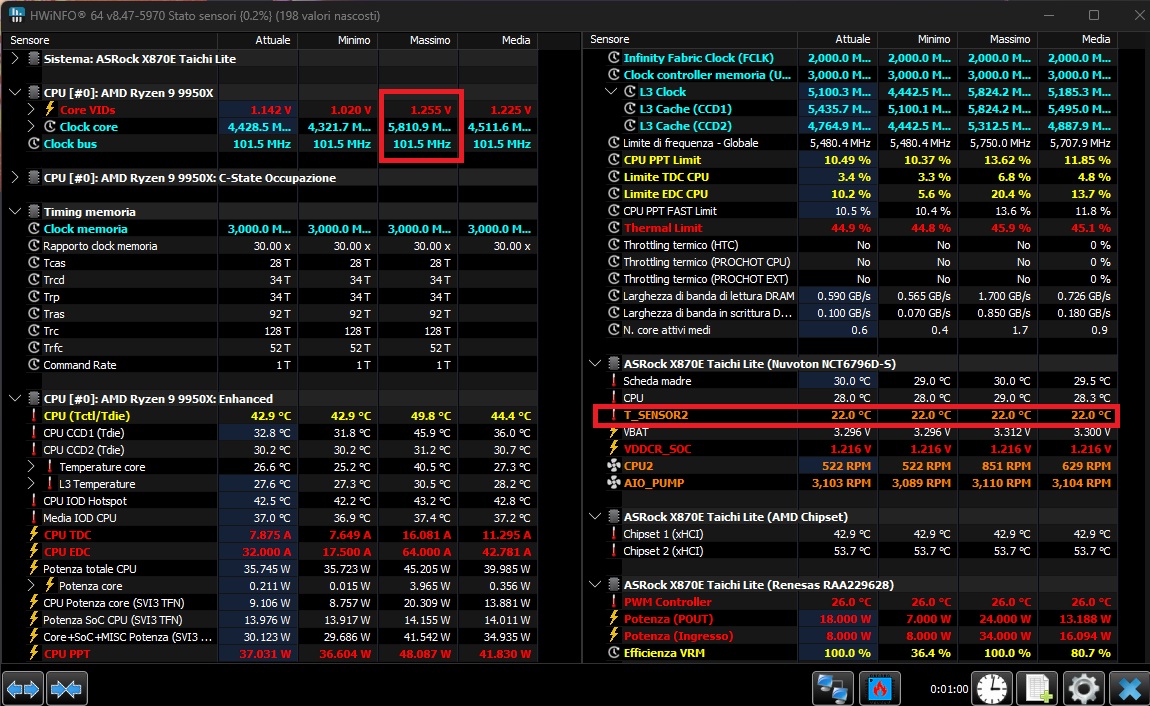The width and height of the screenshot is (1150, 706).
Task: Expand the Clock core row
Action: coord(31,126)
